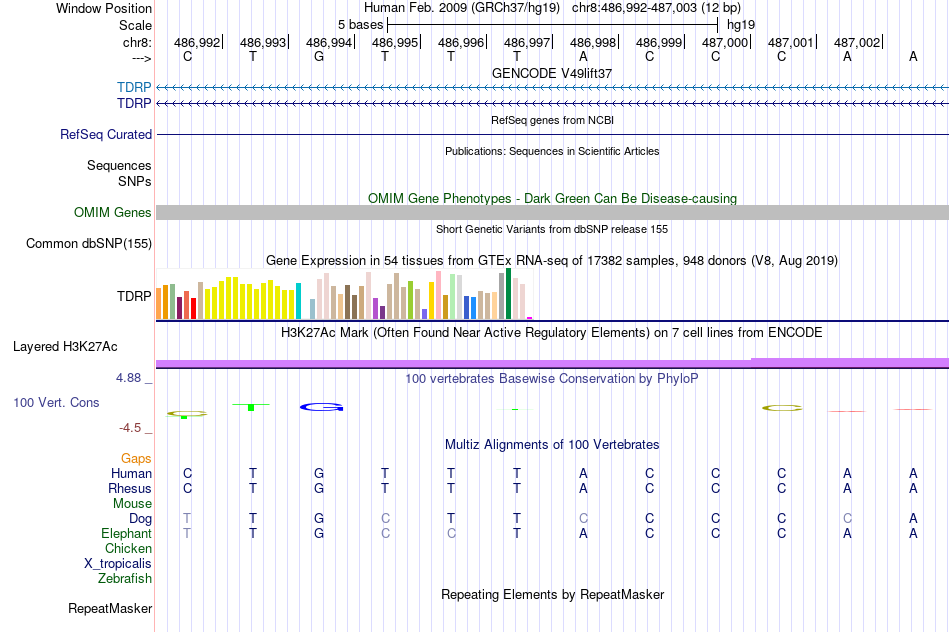Click the Human species row label
The width and height of the screenshot is (950, 632).
click(131, 474)
